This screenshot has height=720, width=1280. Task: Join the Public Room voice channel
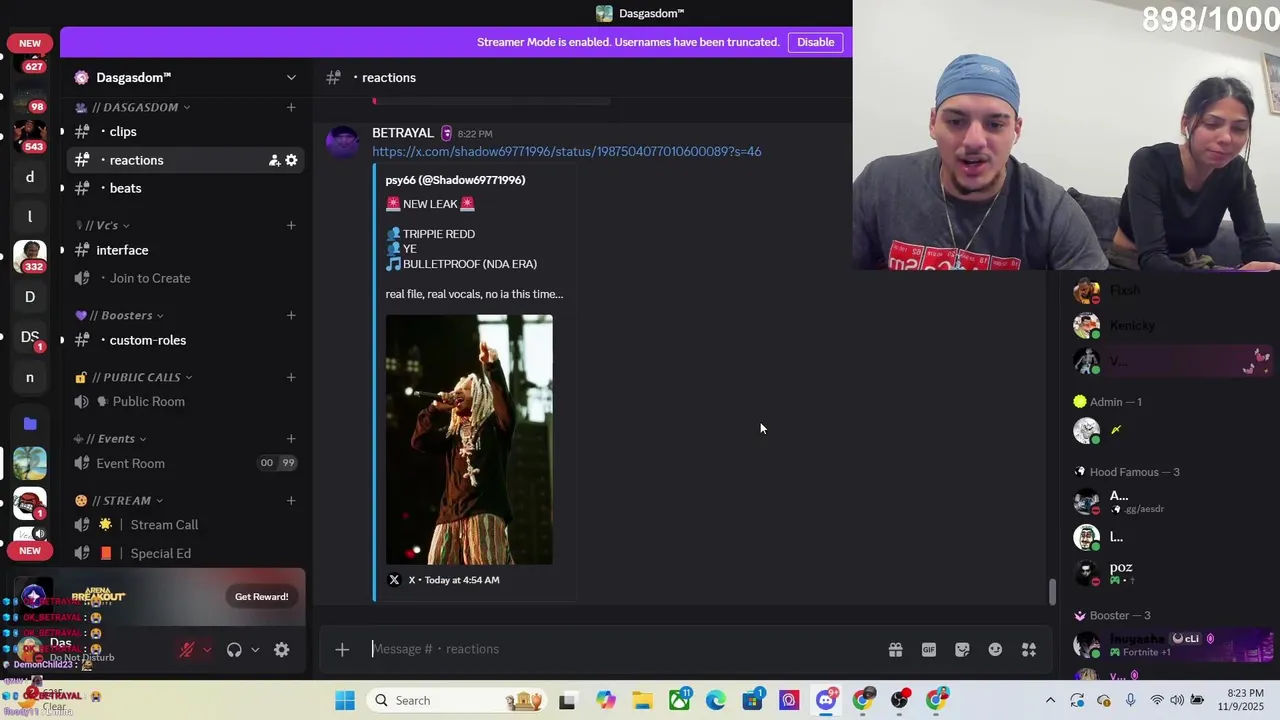click(x=185, y=401)
